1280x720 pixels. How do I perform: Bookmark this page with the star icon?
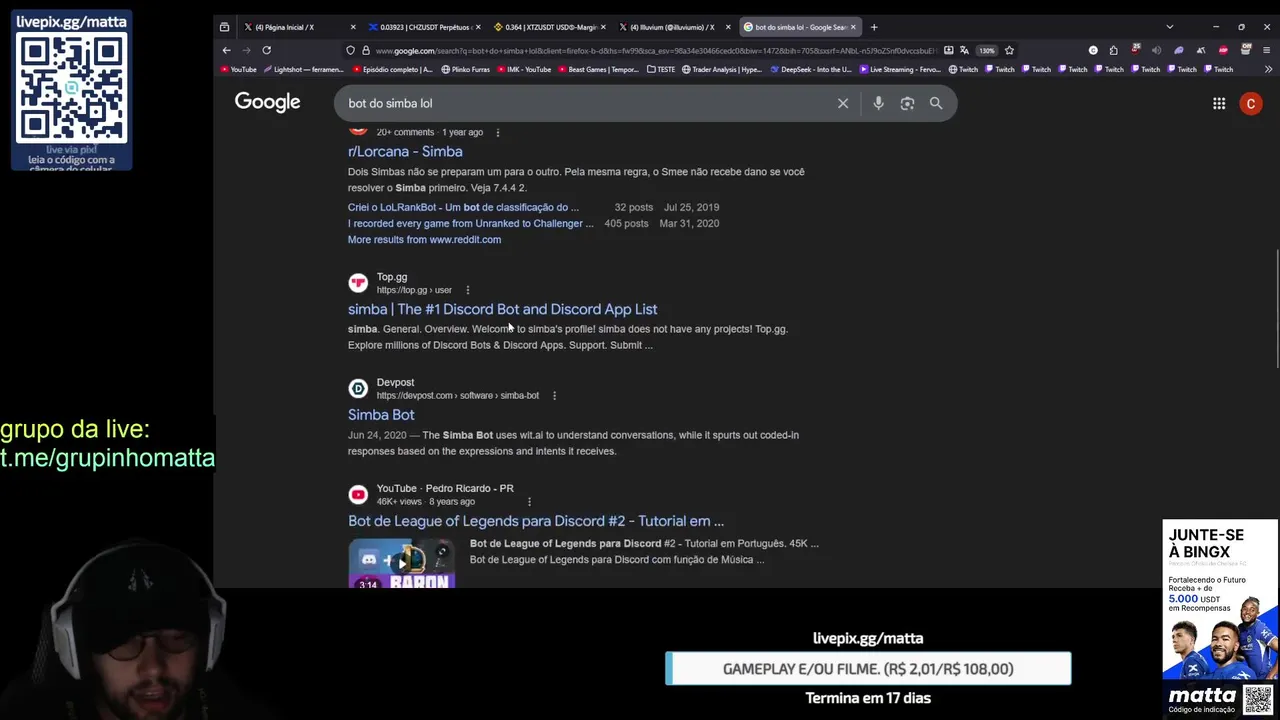click(x=1009, y=50)
